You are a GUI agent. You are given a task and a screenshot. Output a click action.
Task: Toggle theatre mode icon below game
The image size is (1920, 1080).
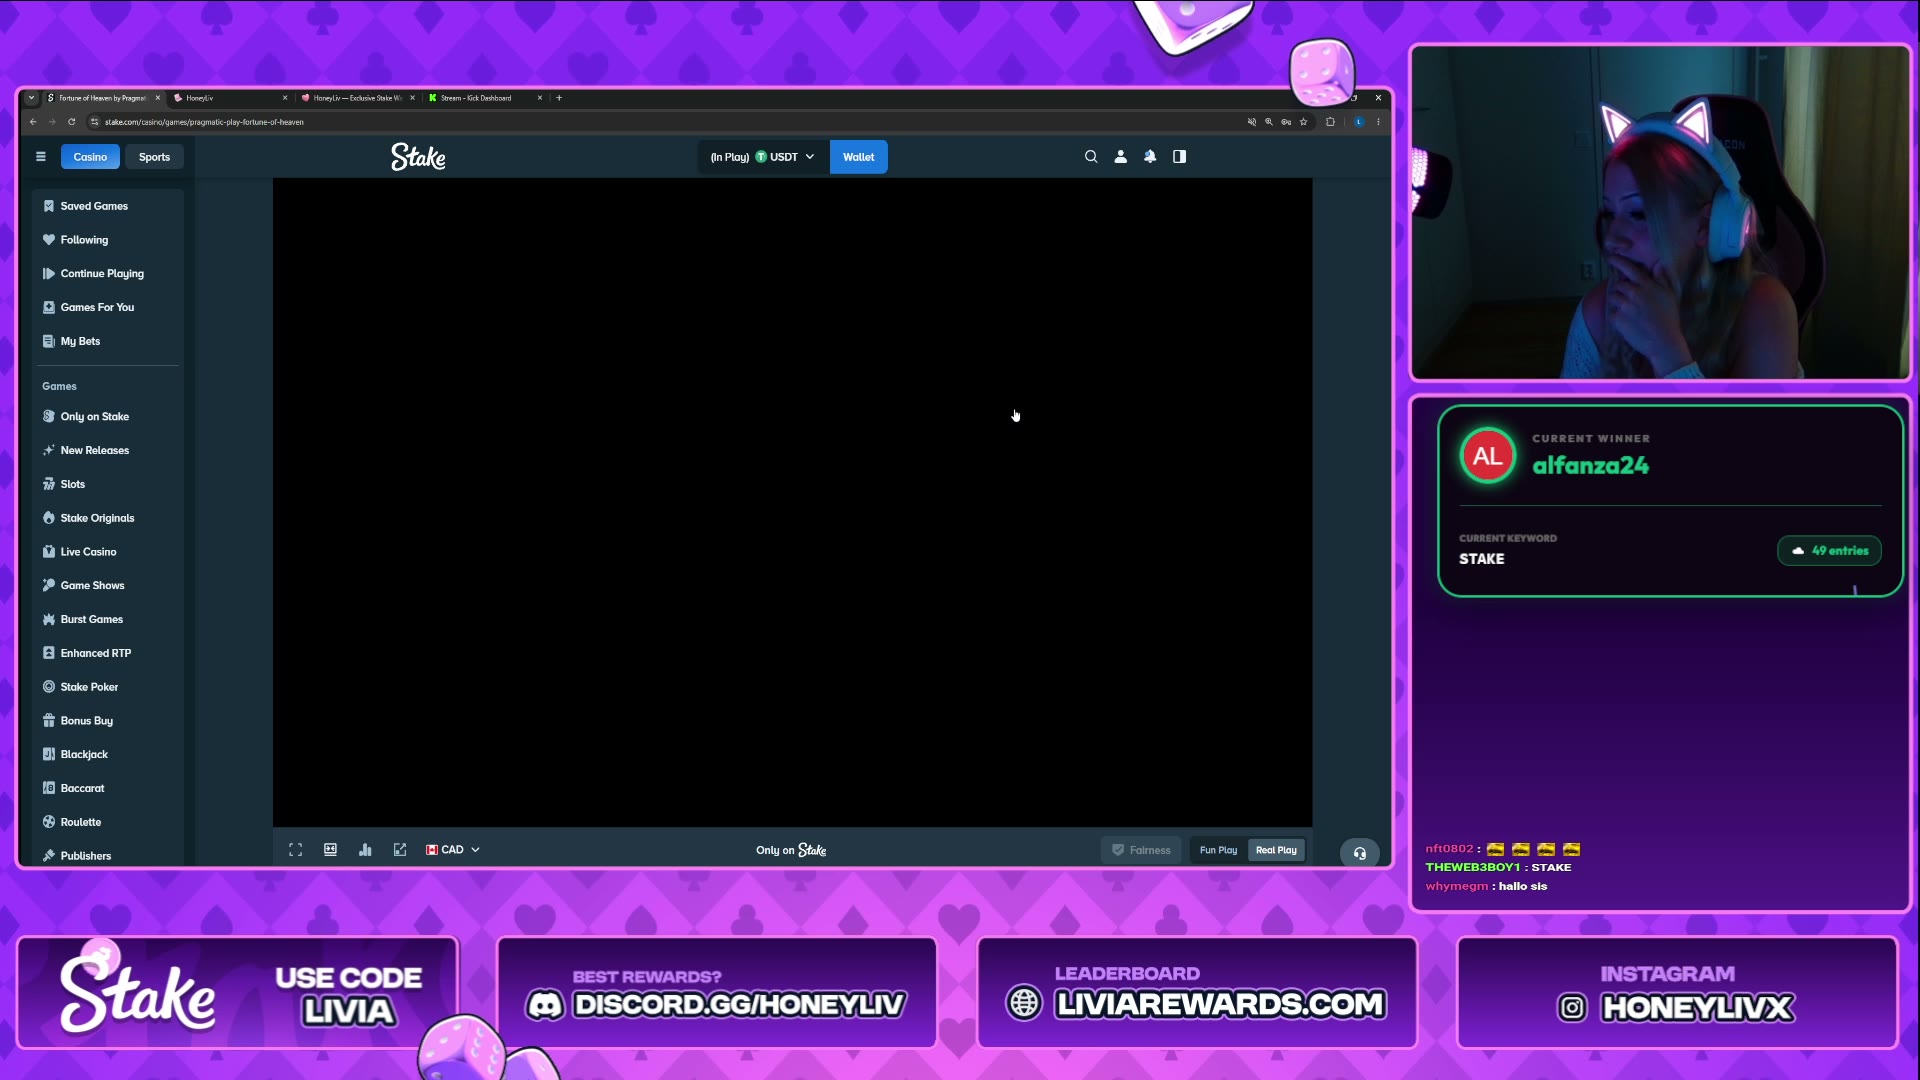(x=331, y=850)
